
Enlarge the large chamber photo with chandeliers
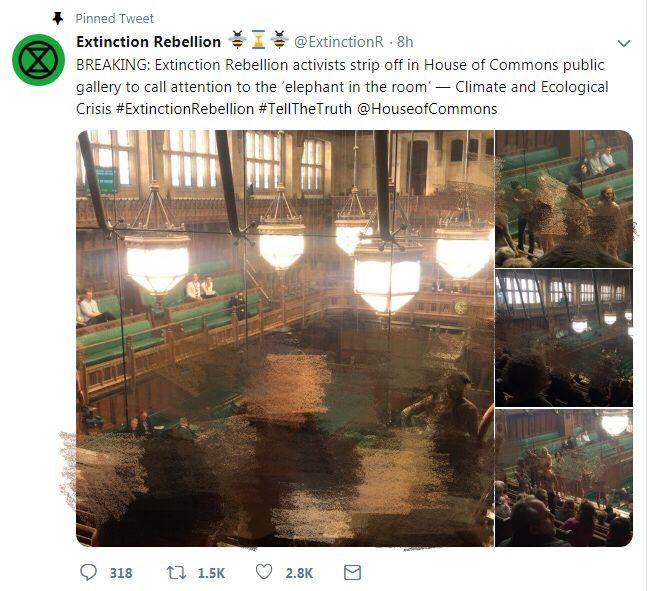click(285, 338)
